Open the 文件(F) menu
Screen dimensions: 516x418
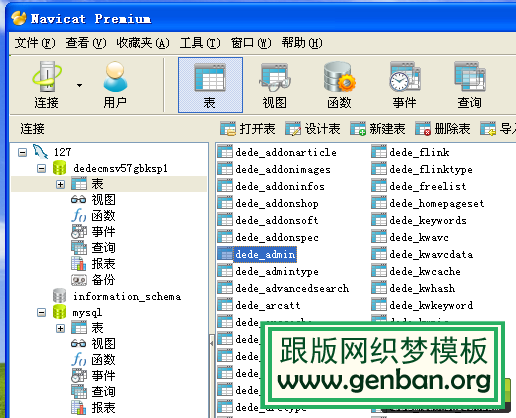pos(35,43)
